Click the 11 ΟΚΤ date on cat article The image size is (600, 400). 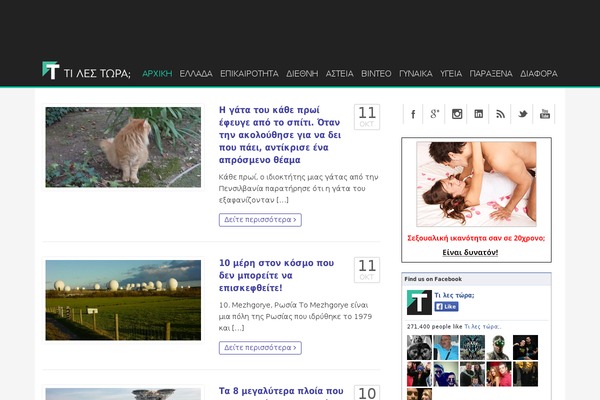(x=367, y=117)
